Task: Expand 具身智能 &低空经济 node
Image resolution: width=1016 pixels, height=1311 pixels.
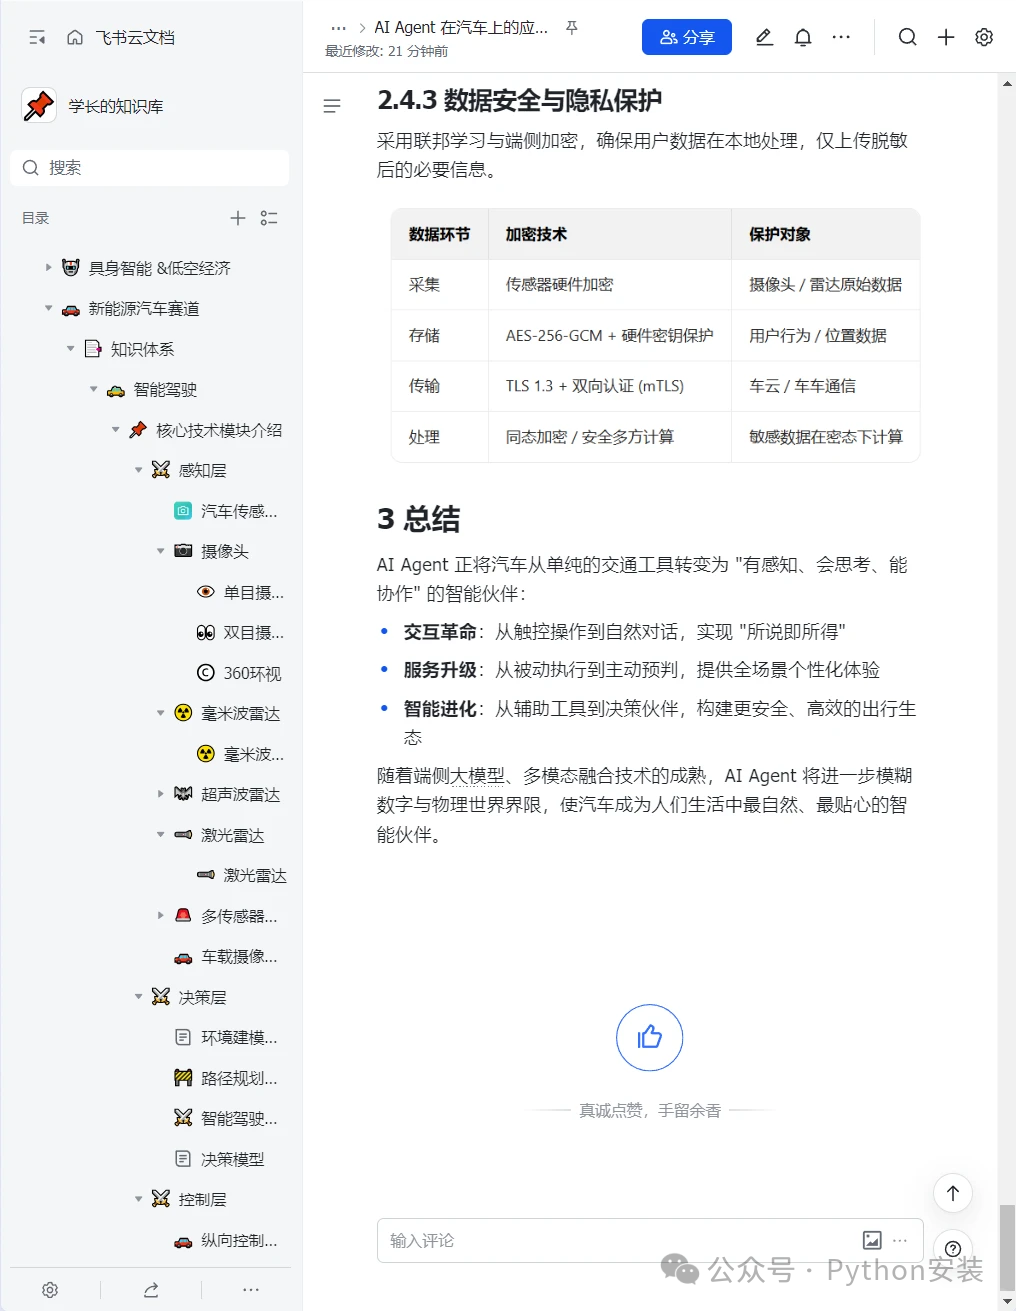Action: (x=48, y=267)
